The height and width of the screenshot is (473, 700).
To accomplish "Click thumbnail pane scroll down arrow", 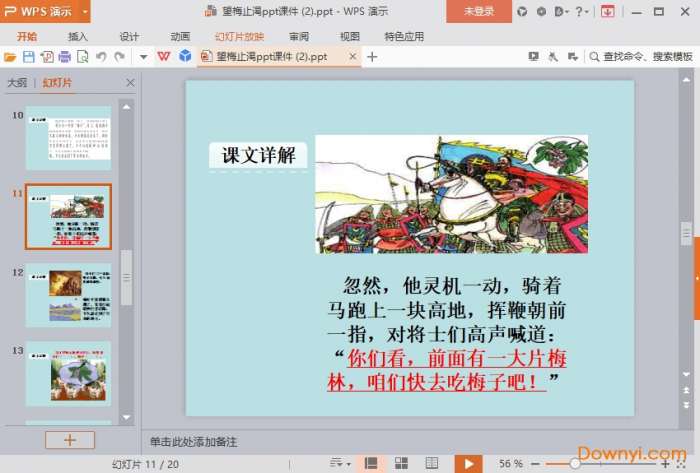I will point(126,417).
